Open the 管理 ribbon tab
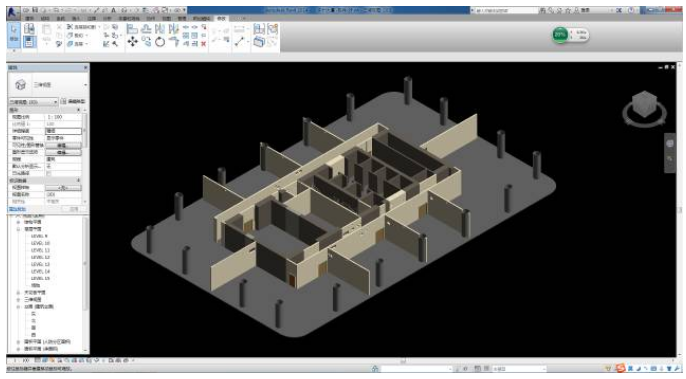Image resolution: width=686 pixels, height=379 pixels. tap(182, 18)
